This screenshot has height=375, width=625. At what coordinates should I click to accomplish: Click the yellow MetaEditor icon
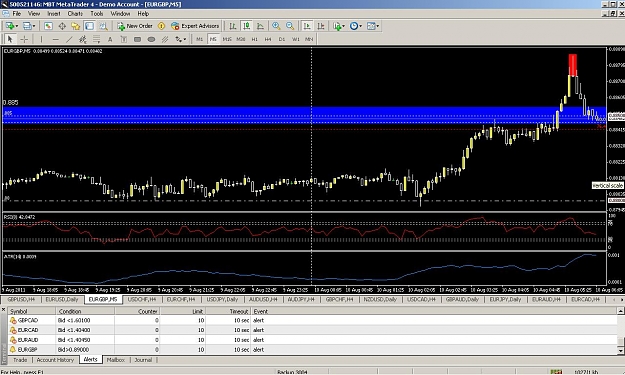pos(161,26)
